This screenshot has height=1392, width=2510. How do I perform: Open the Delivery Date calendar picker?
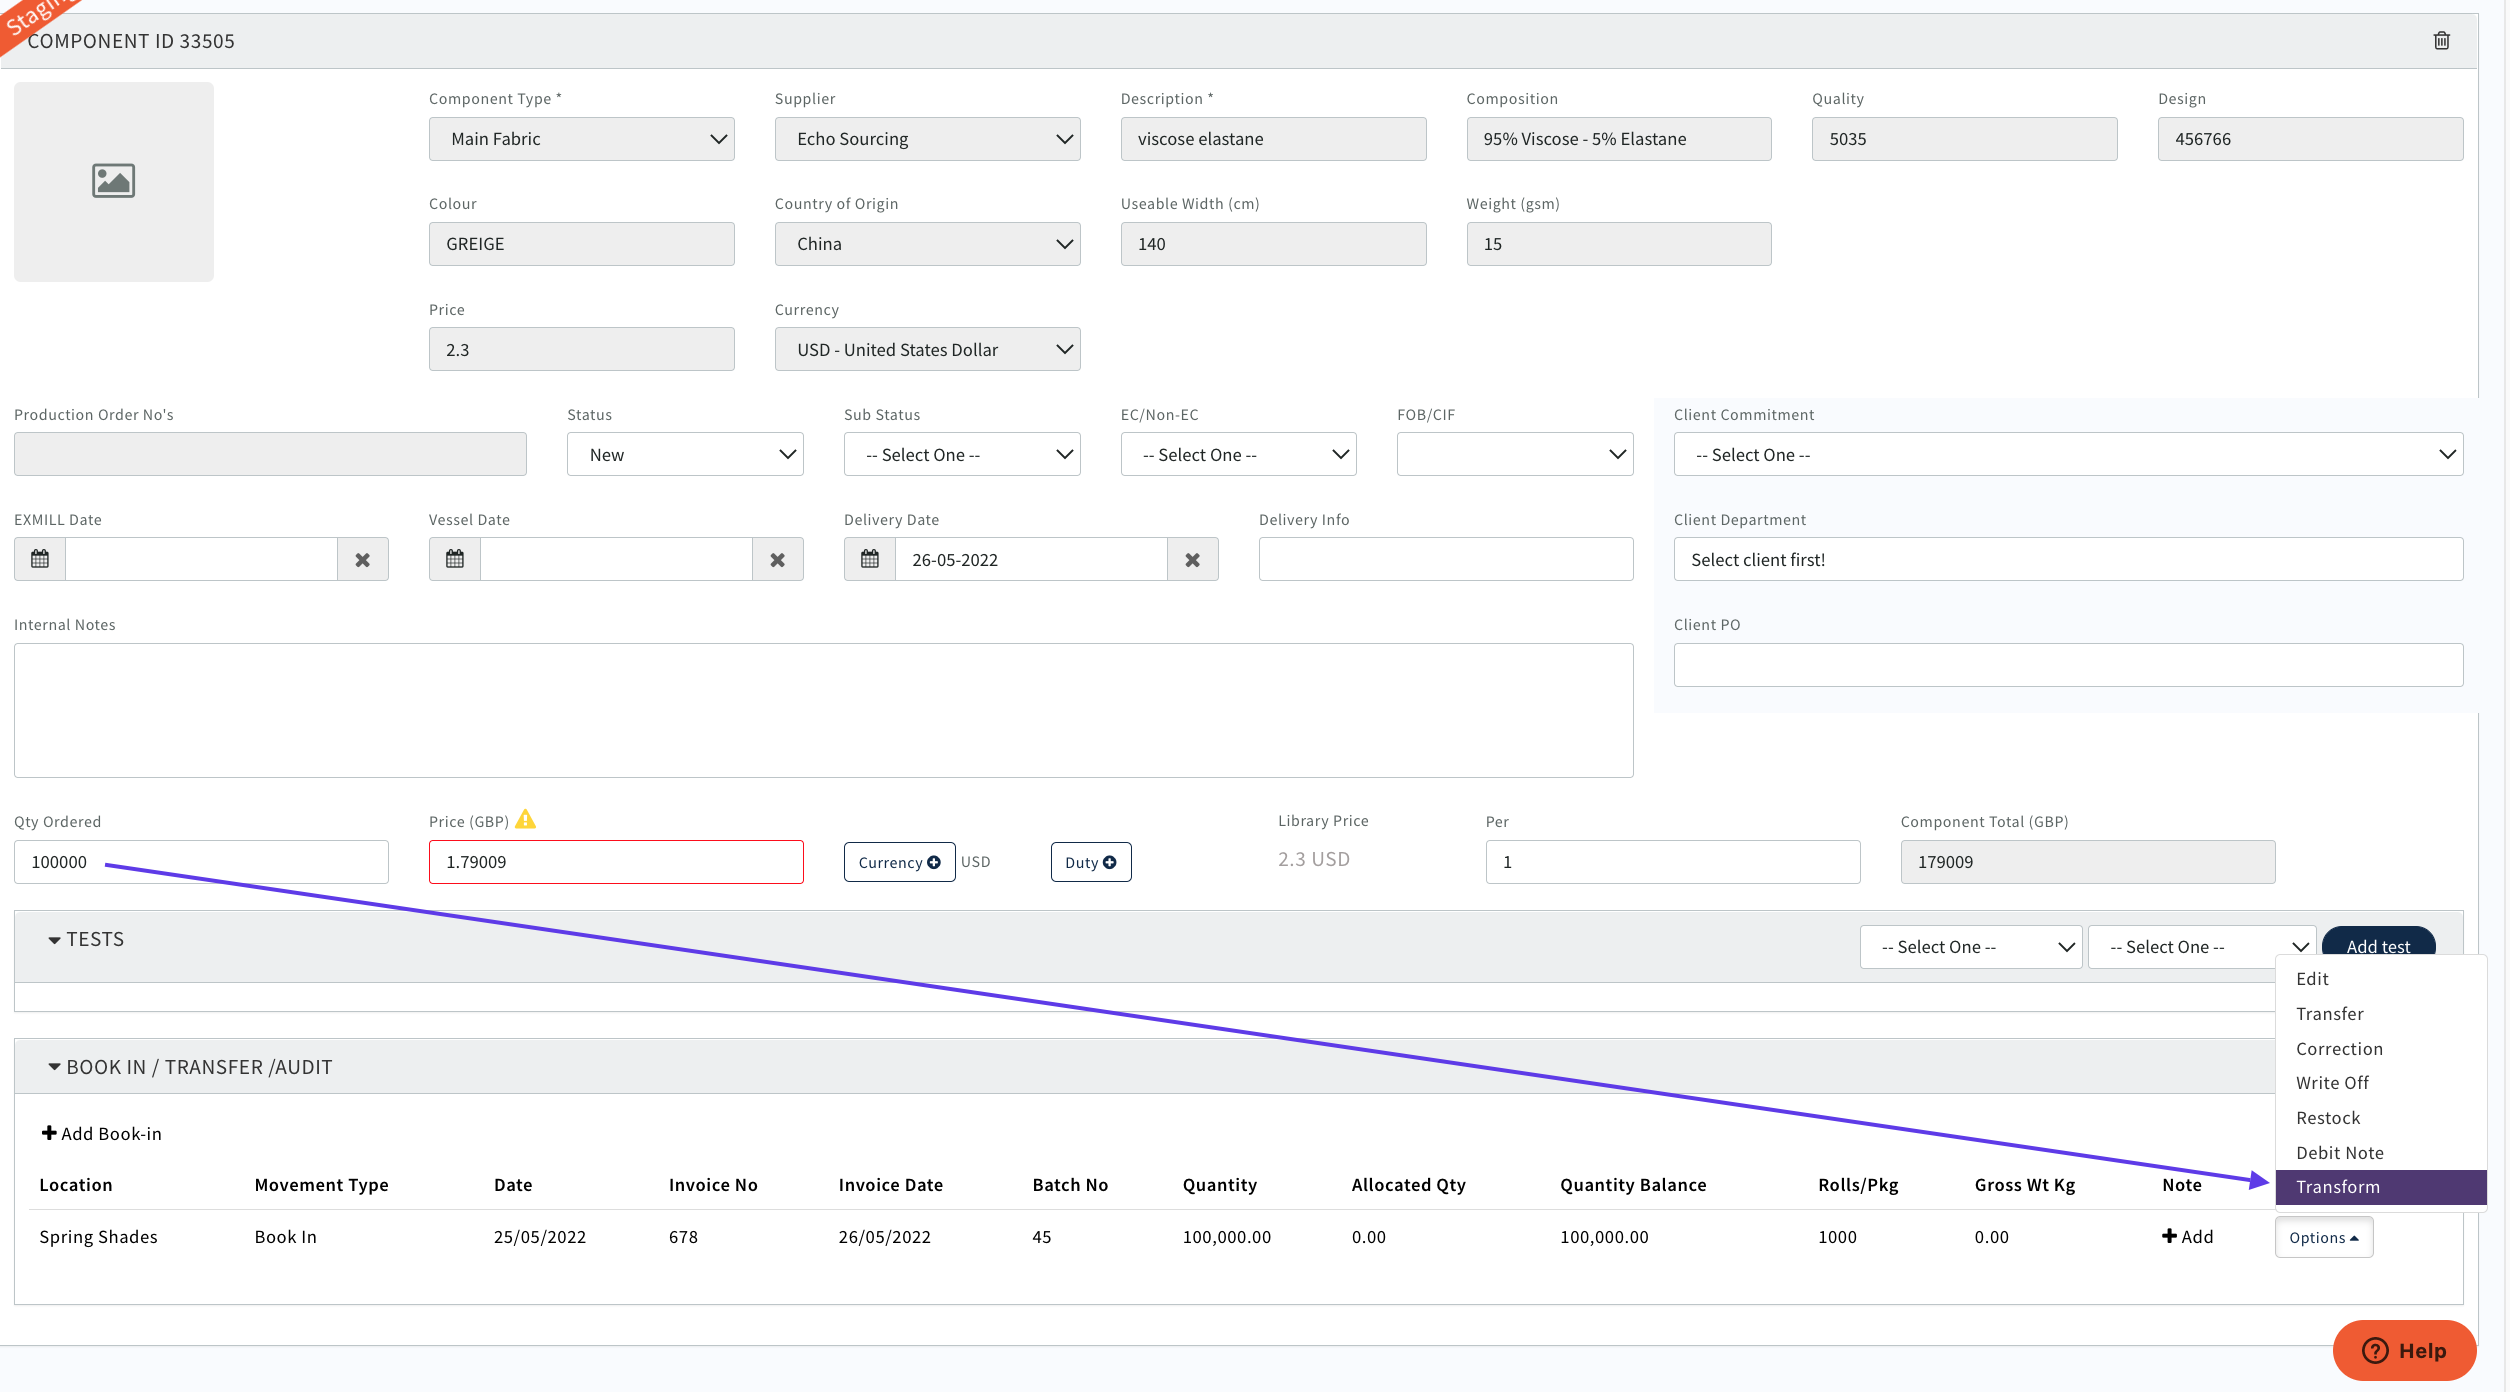click(870, 559)
